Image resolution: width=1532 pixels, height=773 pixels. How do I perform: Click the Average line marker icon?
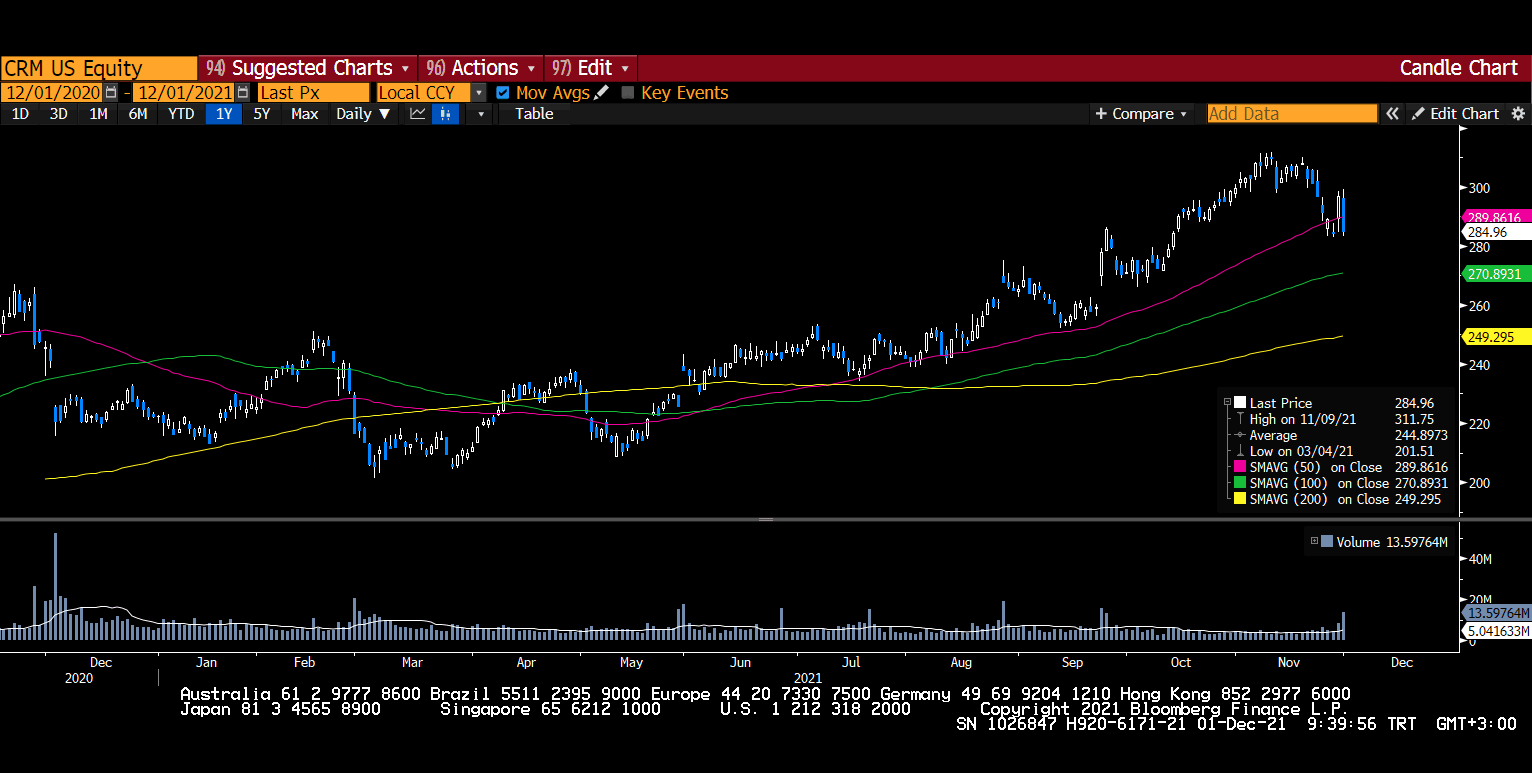tap(1241, 436)
